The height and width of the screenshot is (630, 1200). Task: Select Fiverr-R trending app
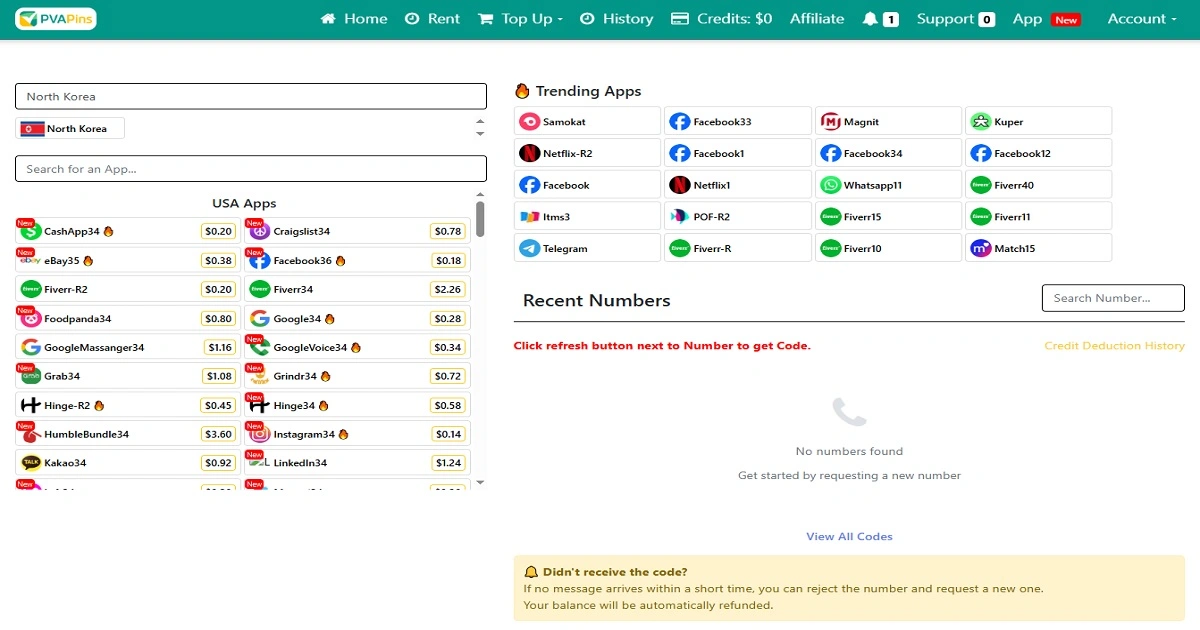pos(738,248)
